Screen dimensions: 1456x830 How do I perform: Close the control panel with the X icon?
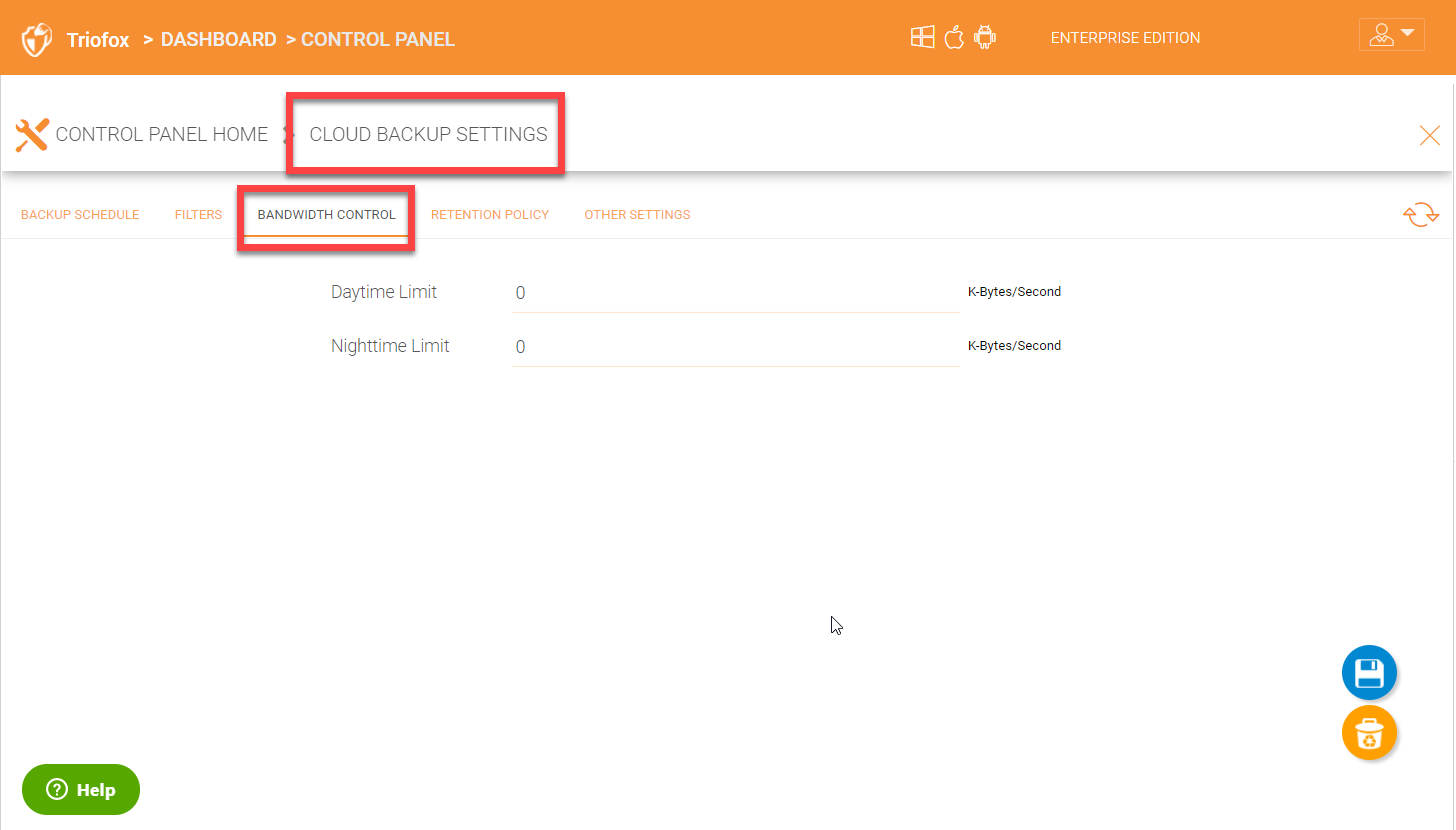pos(1430,136)
